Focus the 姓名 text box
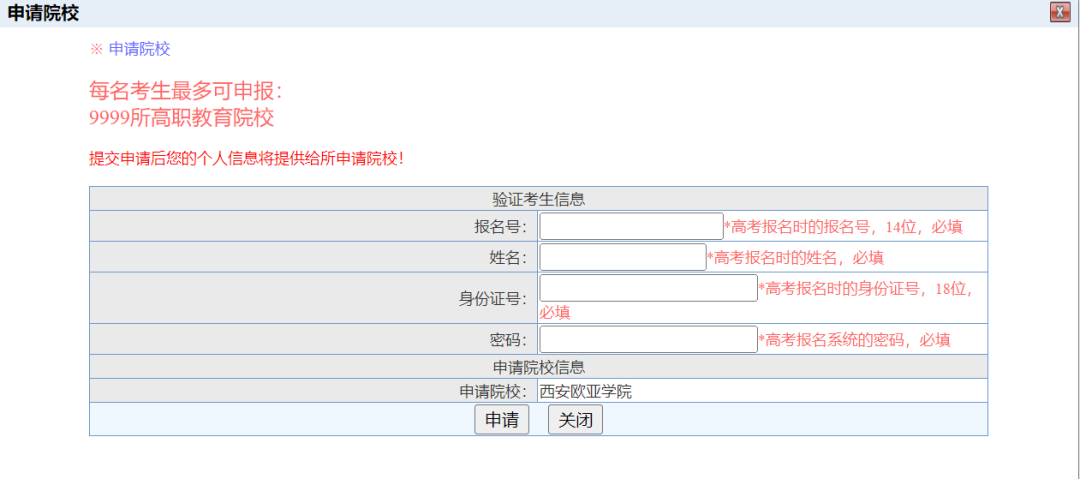This screenshot has height=479, width=1080. click(x=622, y=257)
